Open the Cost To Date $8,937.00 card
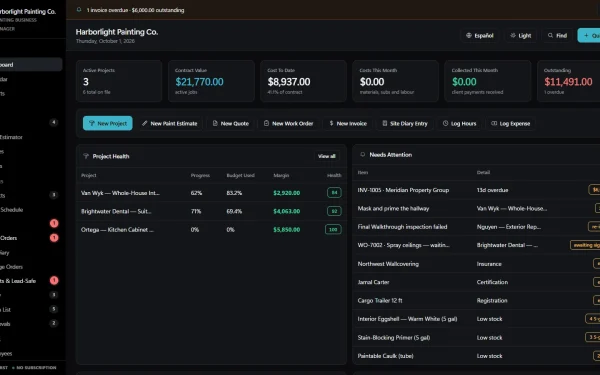Viewport: 600px width, 375px height. tap(303, 81)
